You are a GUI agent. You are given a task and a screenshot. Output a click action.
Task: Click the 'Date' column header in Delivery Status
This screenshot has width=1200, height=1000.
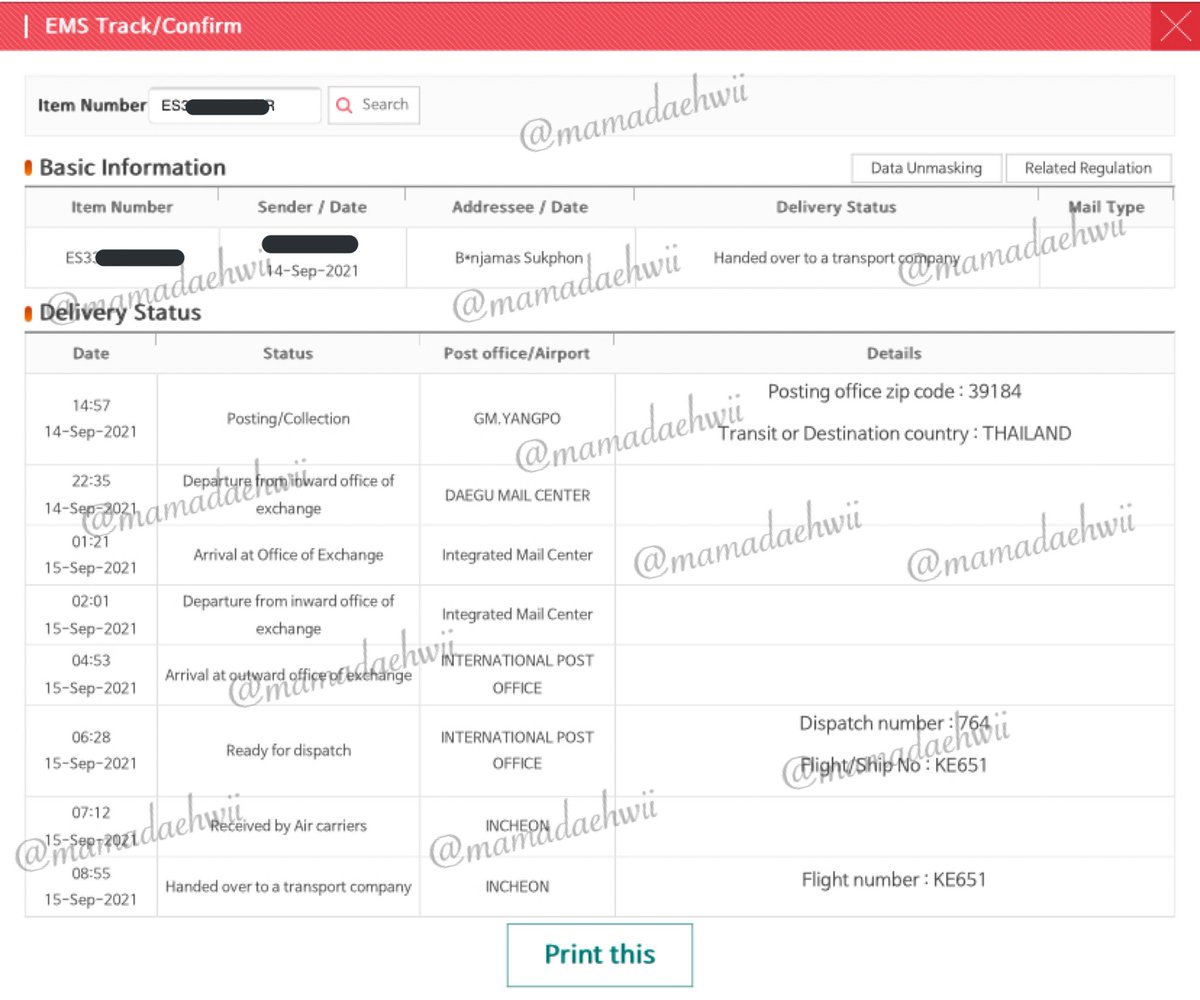pyautogui.click(x=91, y=354)
